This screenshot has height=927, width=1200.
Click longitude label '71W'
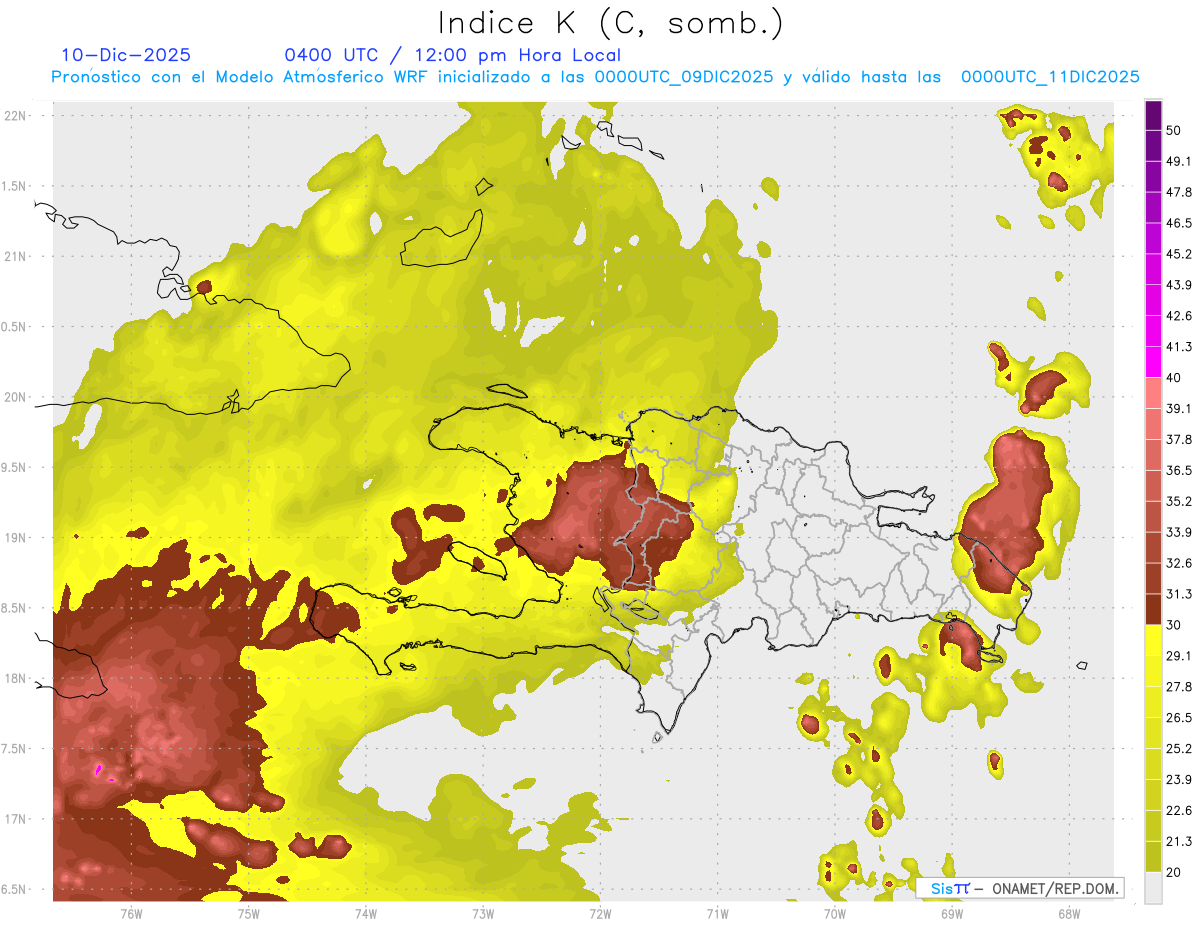click(717, 913)
